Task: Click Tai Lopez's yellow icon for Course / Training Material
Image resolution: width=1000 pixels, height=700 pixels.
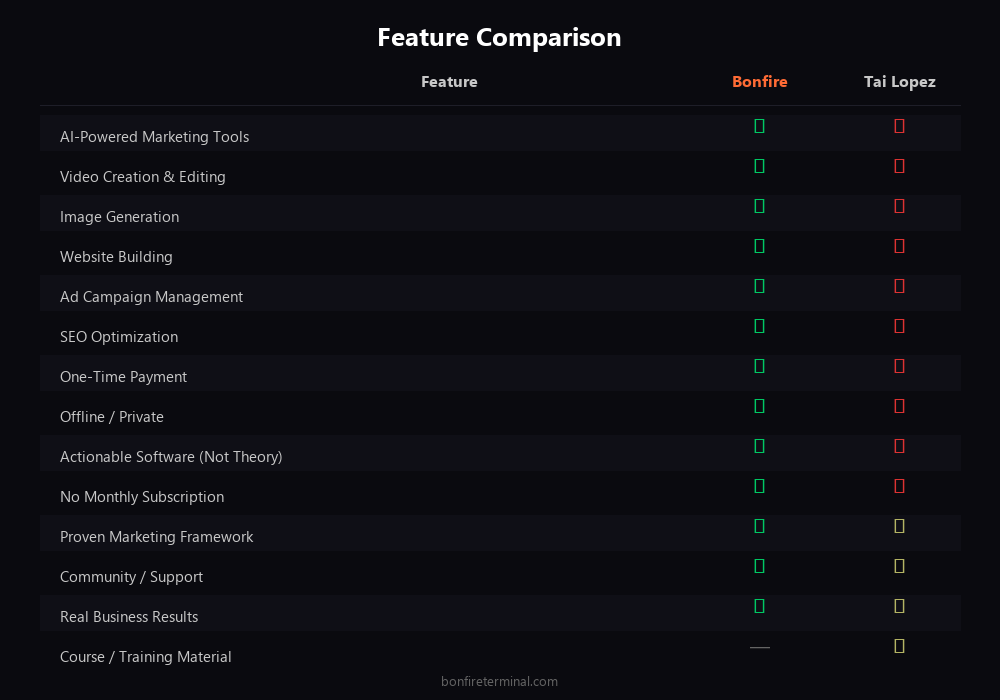Action: coord(899,646)
